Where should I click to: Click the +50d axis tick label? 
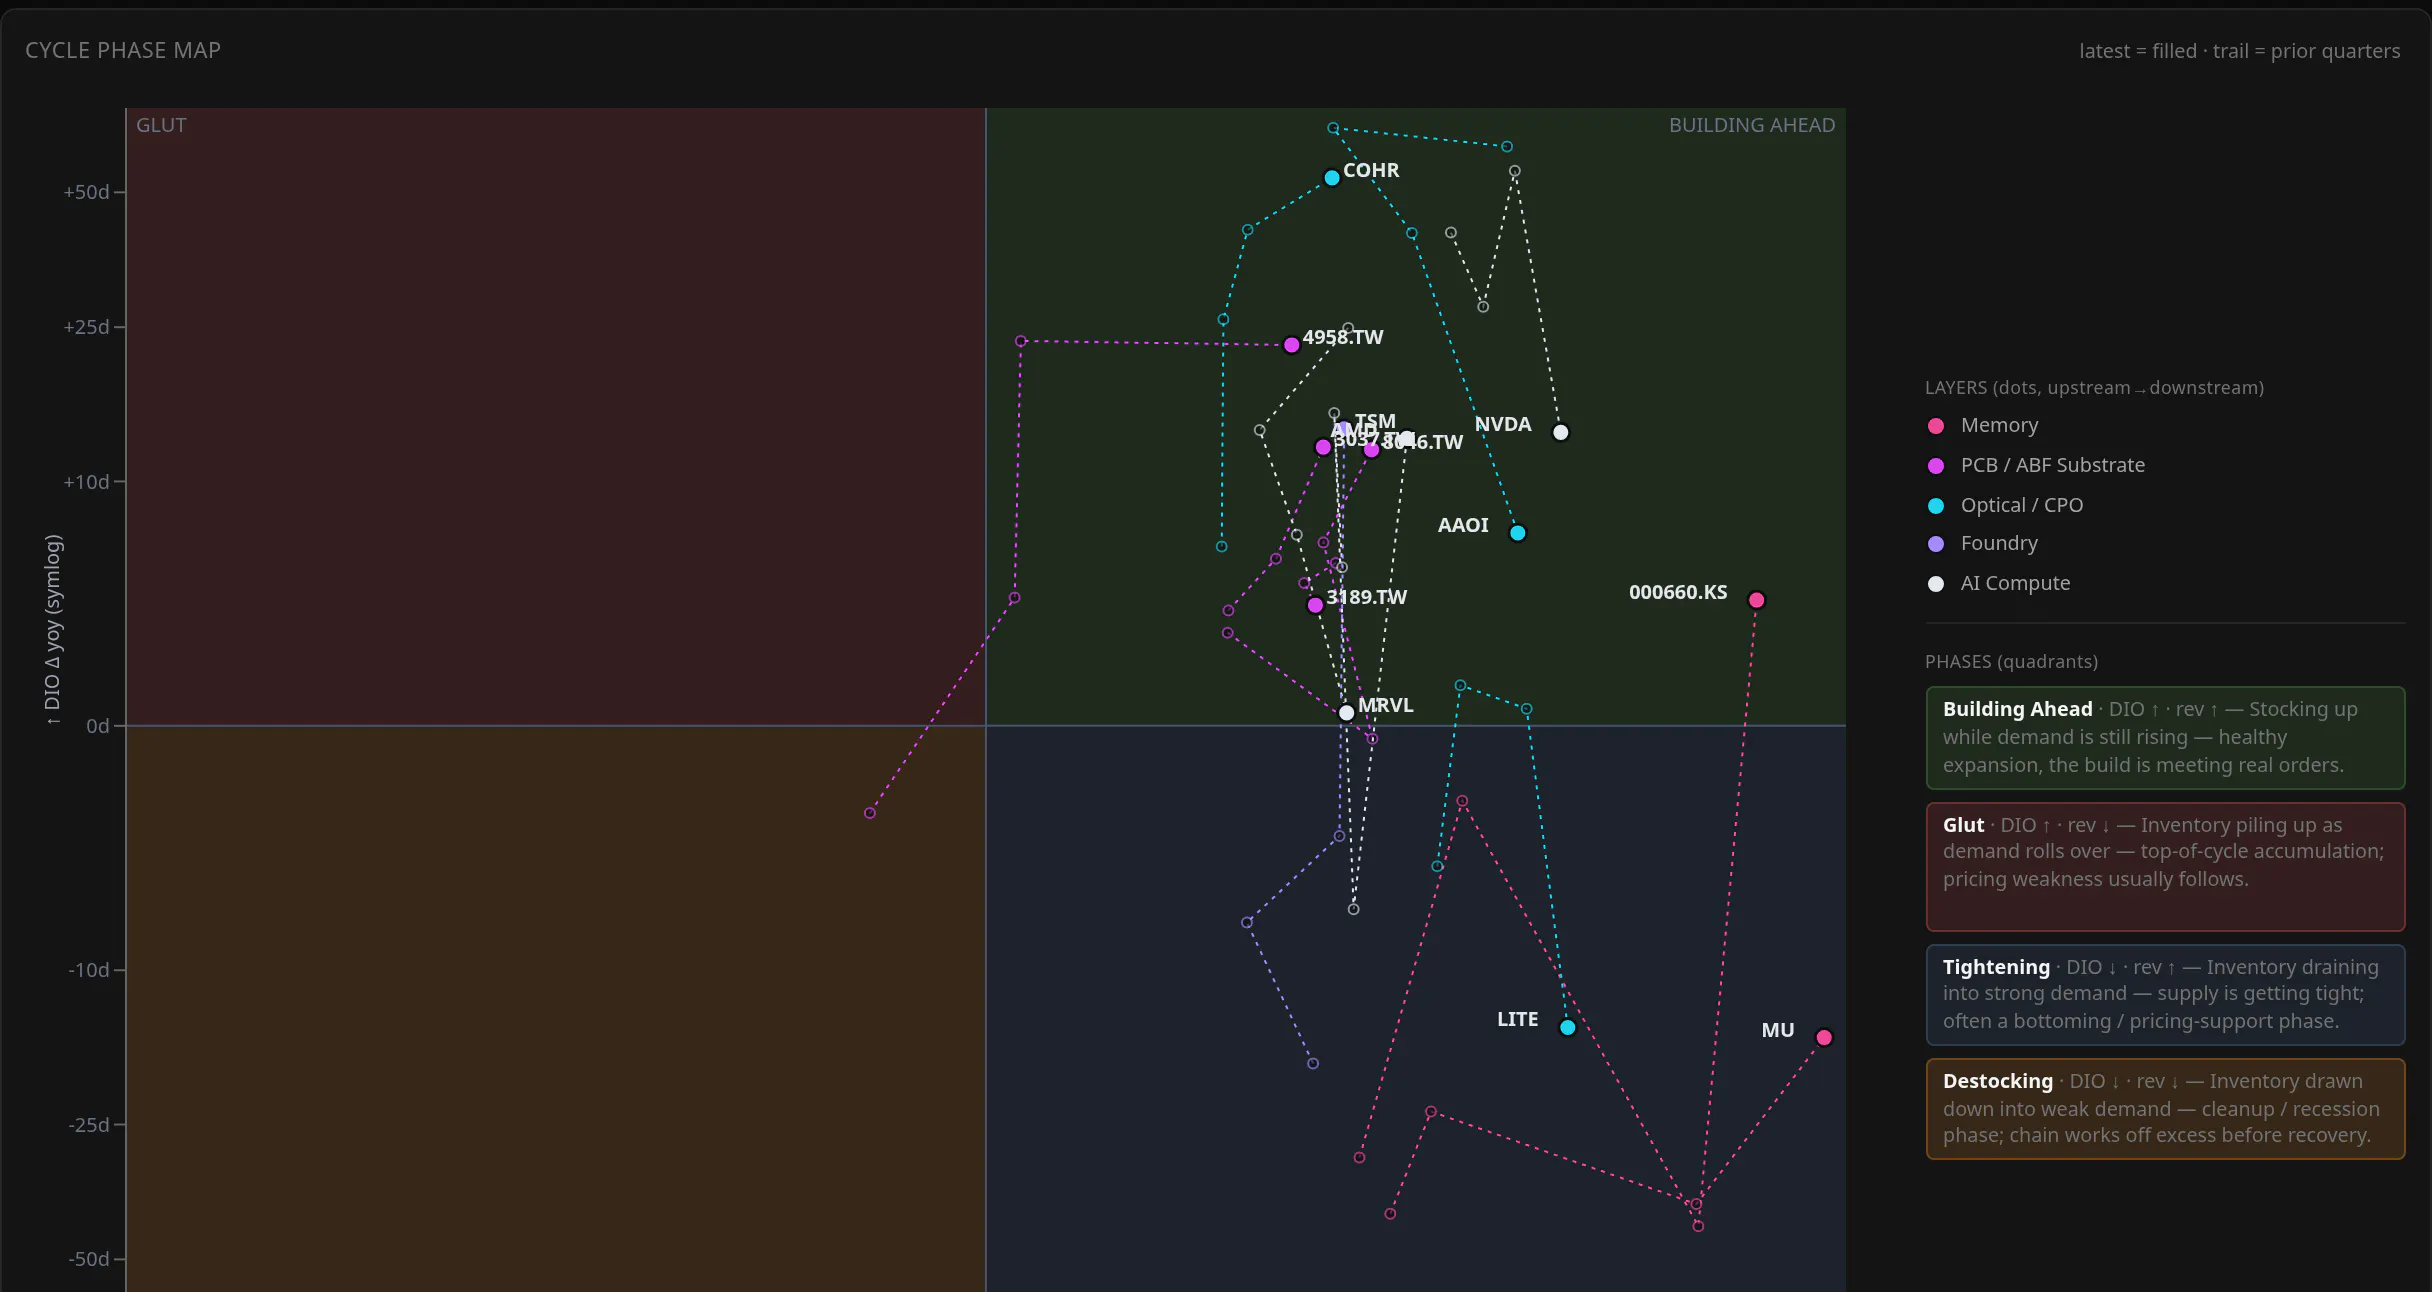tap(86, 192)
